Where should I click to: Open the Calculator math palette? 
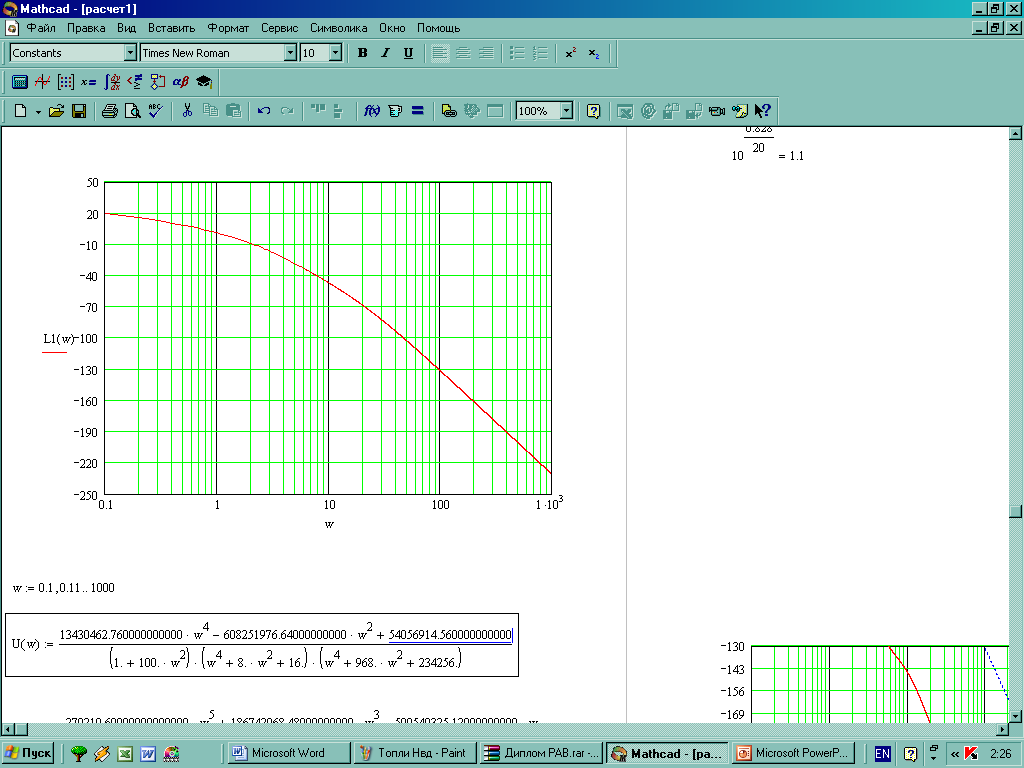[x=20, y=82]
